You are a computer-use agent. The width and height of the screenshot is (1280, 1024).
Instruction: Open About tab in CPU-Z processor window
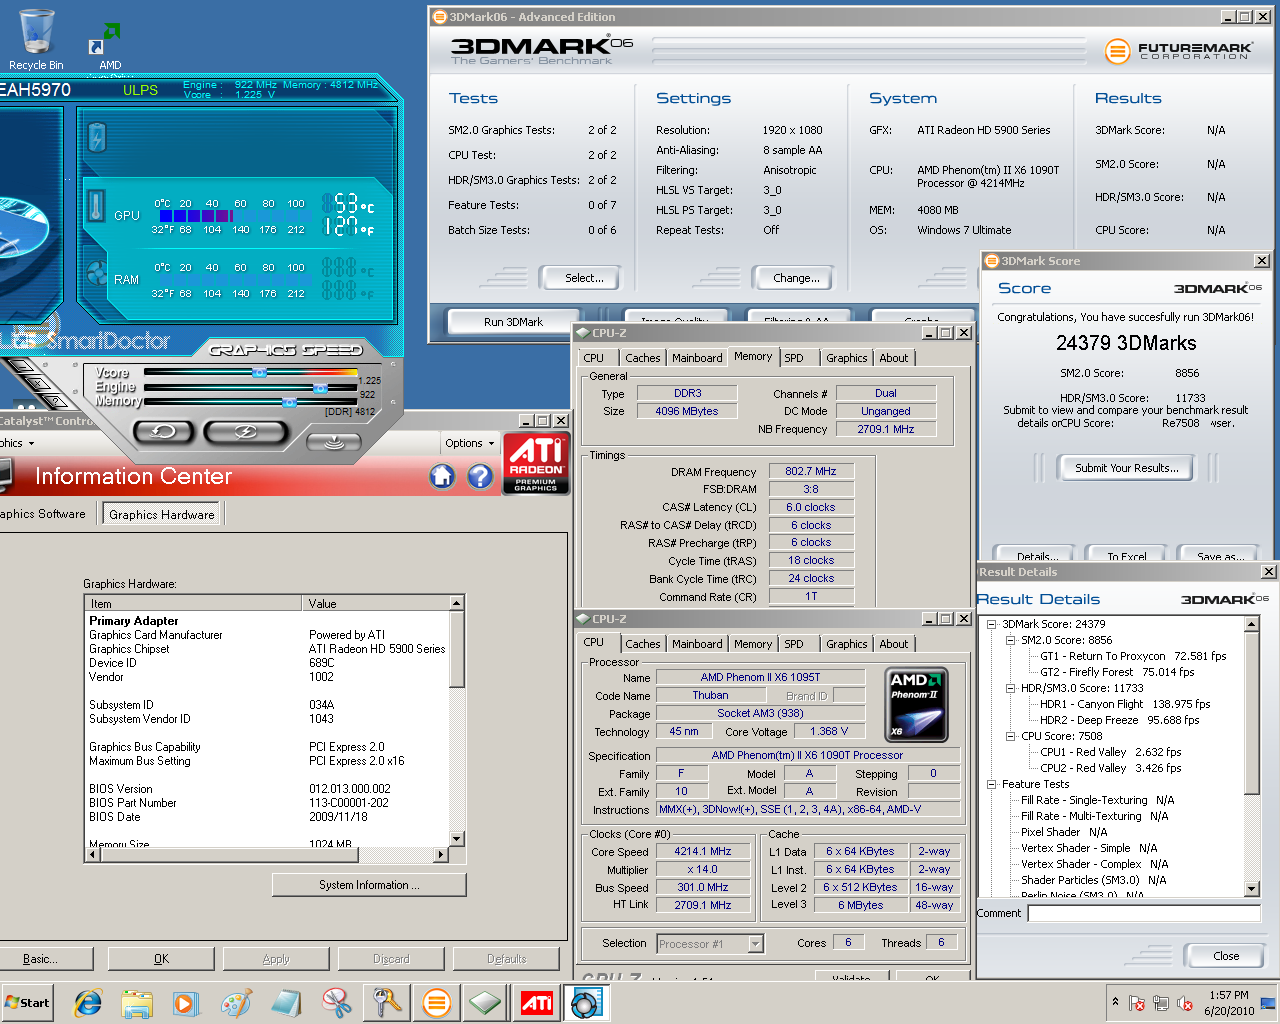click(894, 644)
